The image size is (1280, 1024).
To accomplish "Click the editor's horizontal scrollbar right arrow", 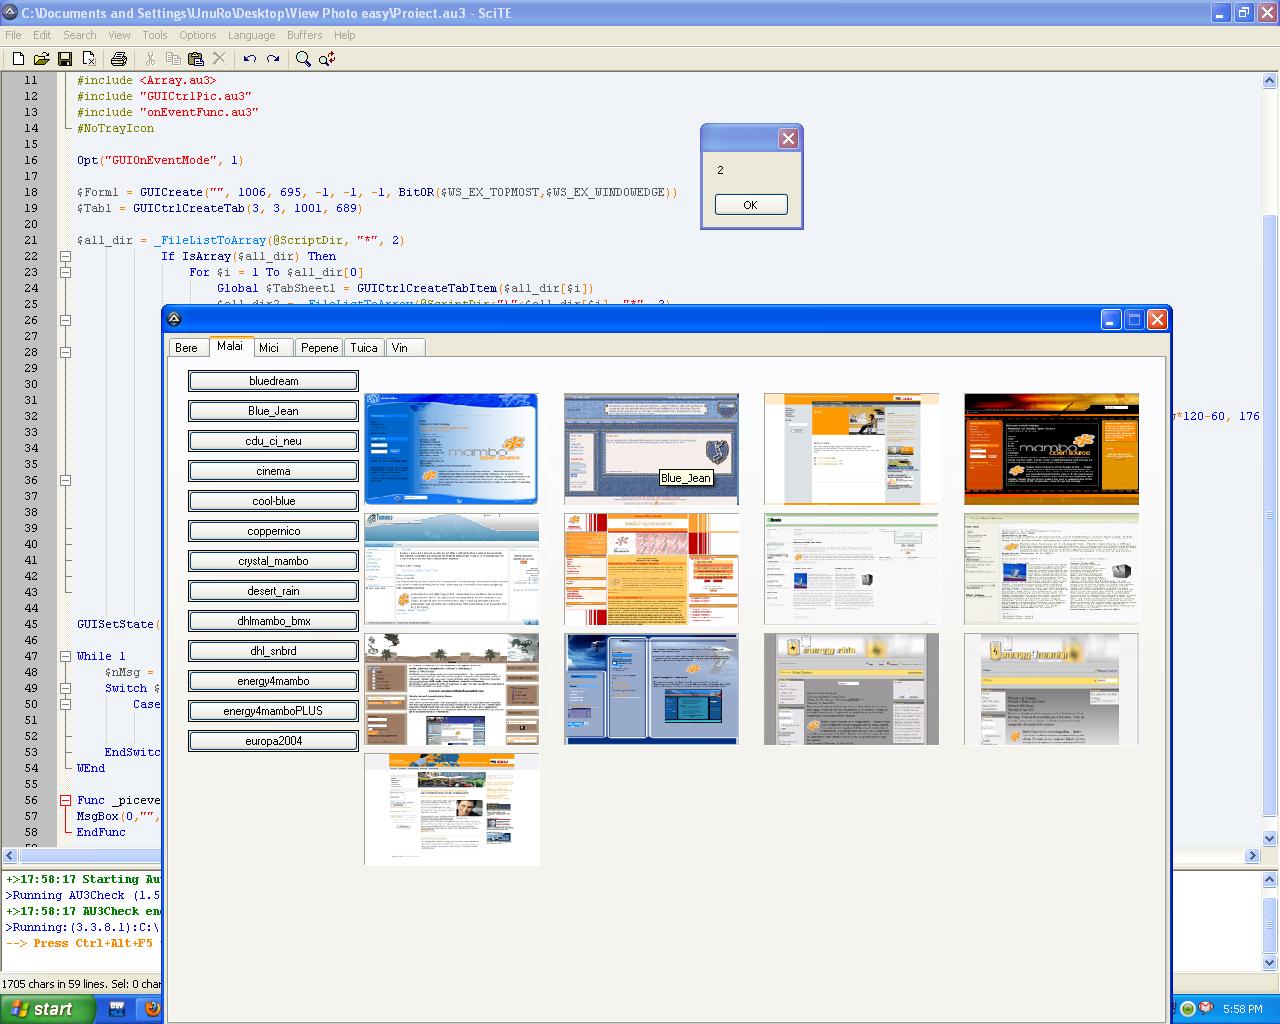I will point(1252,856).
